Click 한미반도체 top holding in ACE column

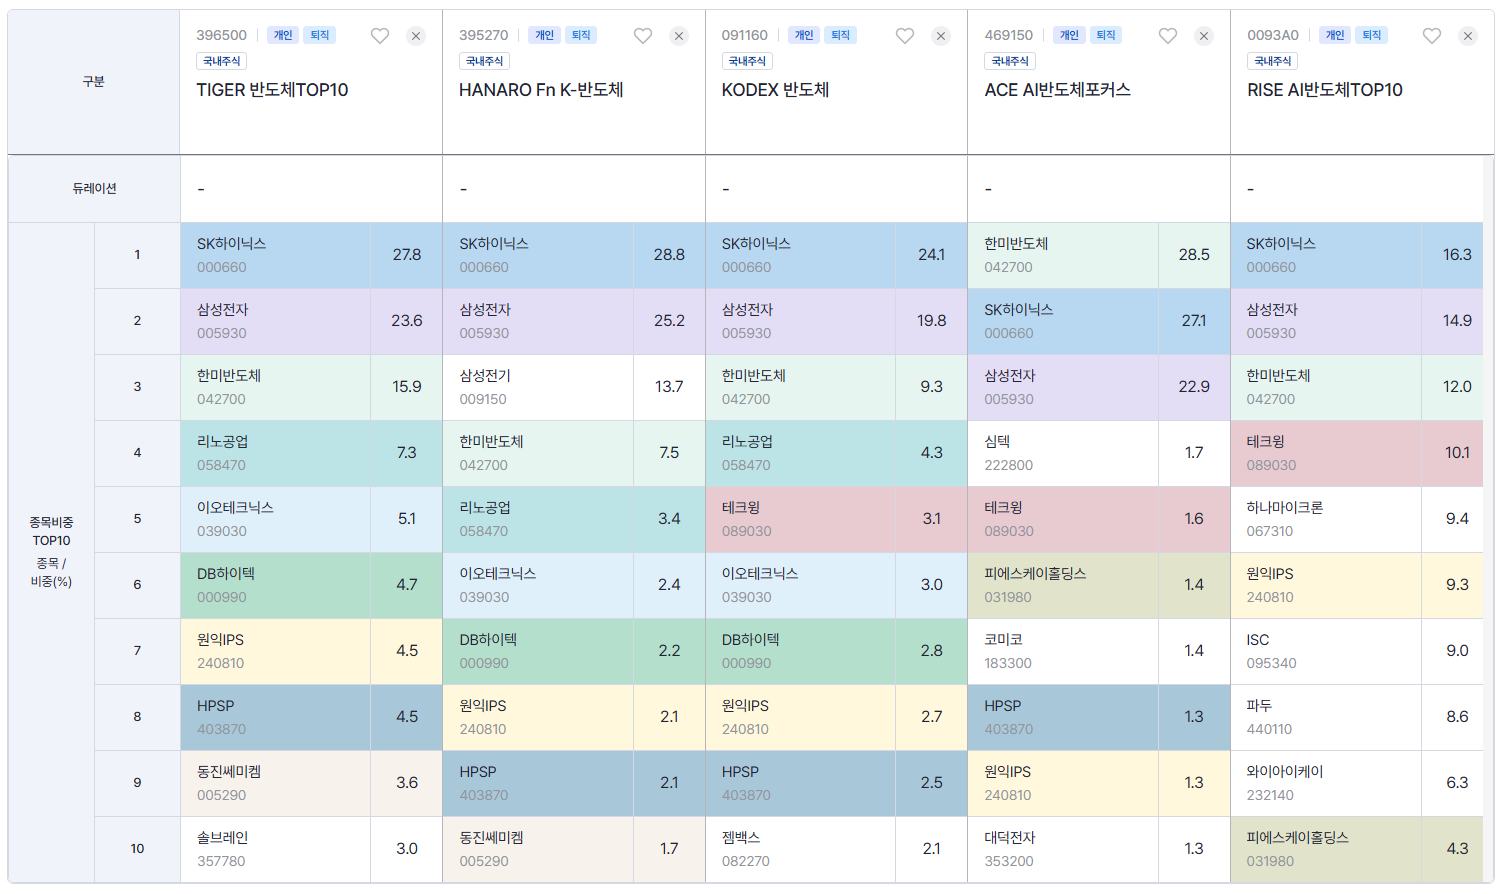point(1016,244)
